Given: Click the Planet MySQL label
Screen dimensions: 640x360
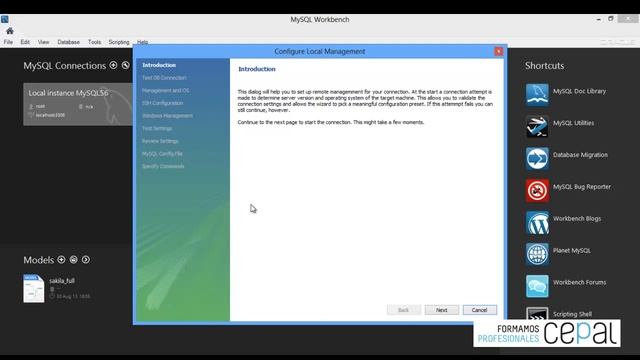Looking at the screenshot, I should tap(571, 250).
